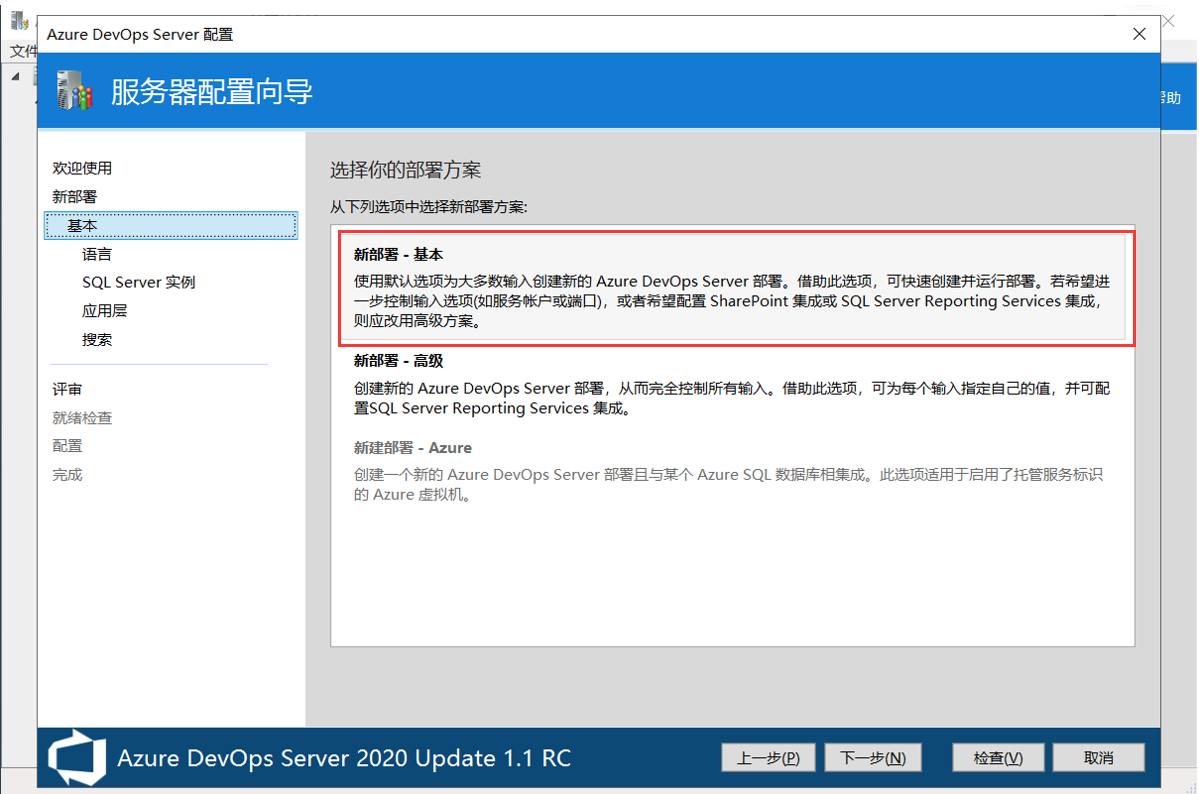Open the 语言 step in sidebar
This screenshot has height=794, width=1199.
96,254
